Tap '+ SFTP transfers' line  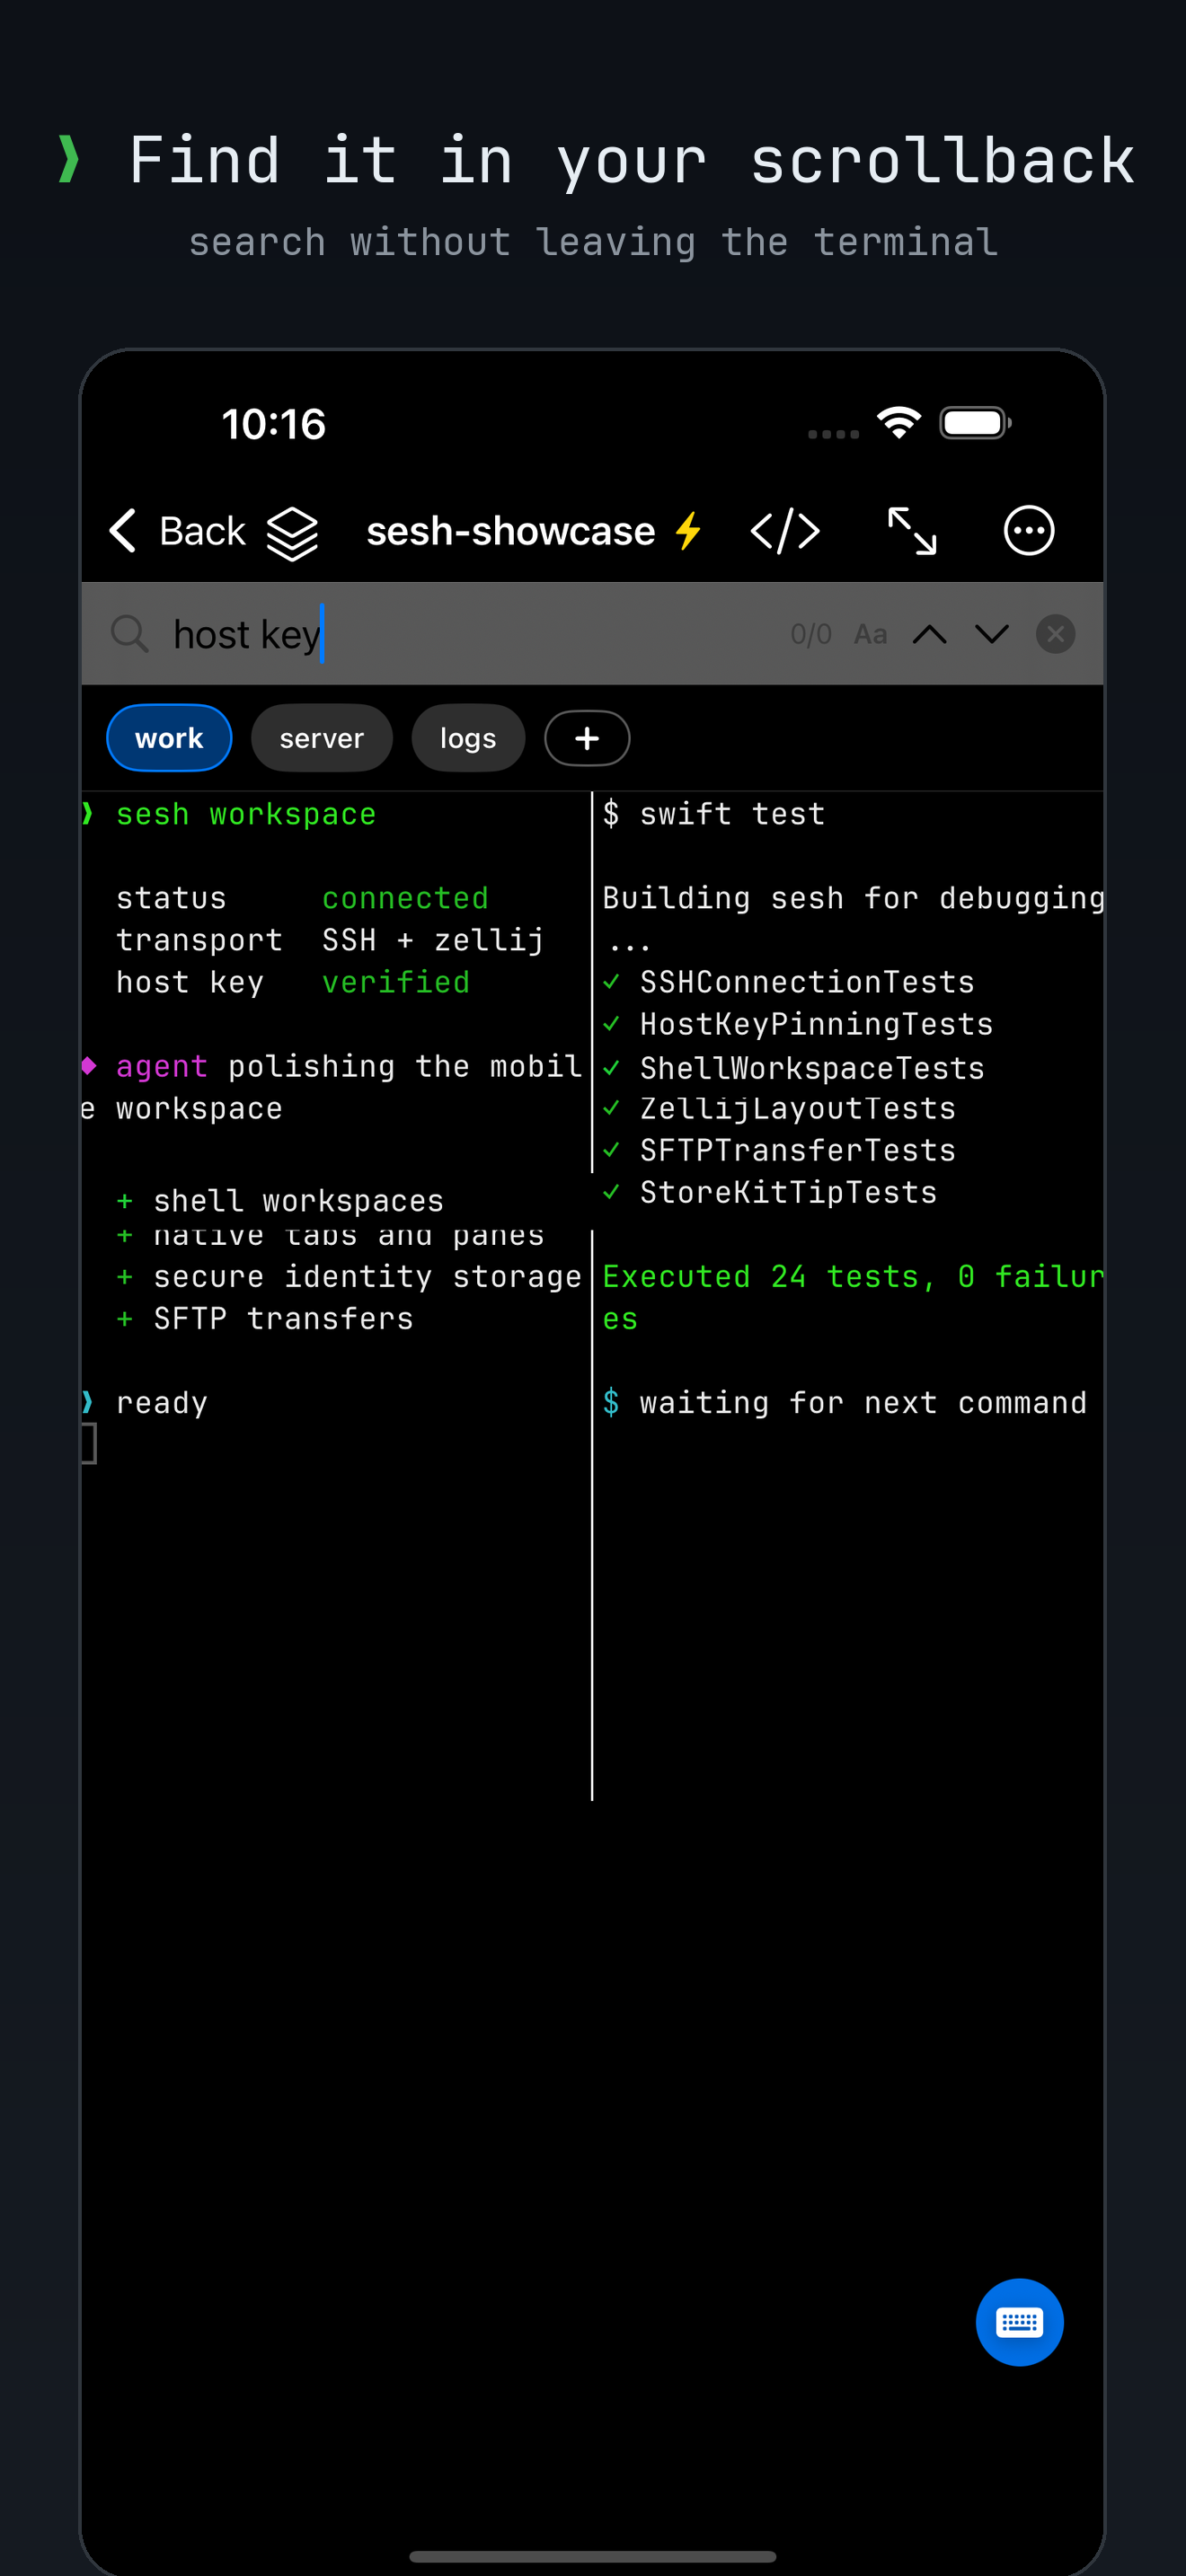265,1318
